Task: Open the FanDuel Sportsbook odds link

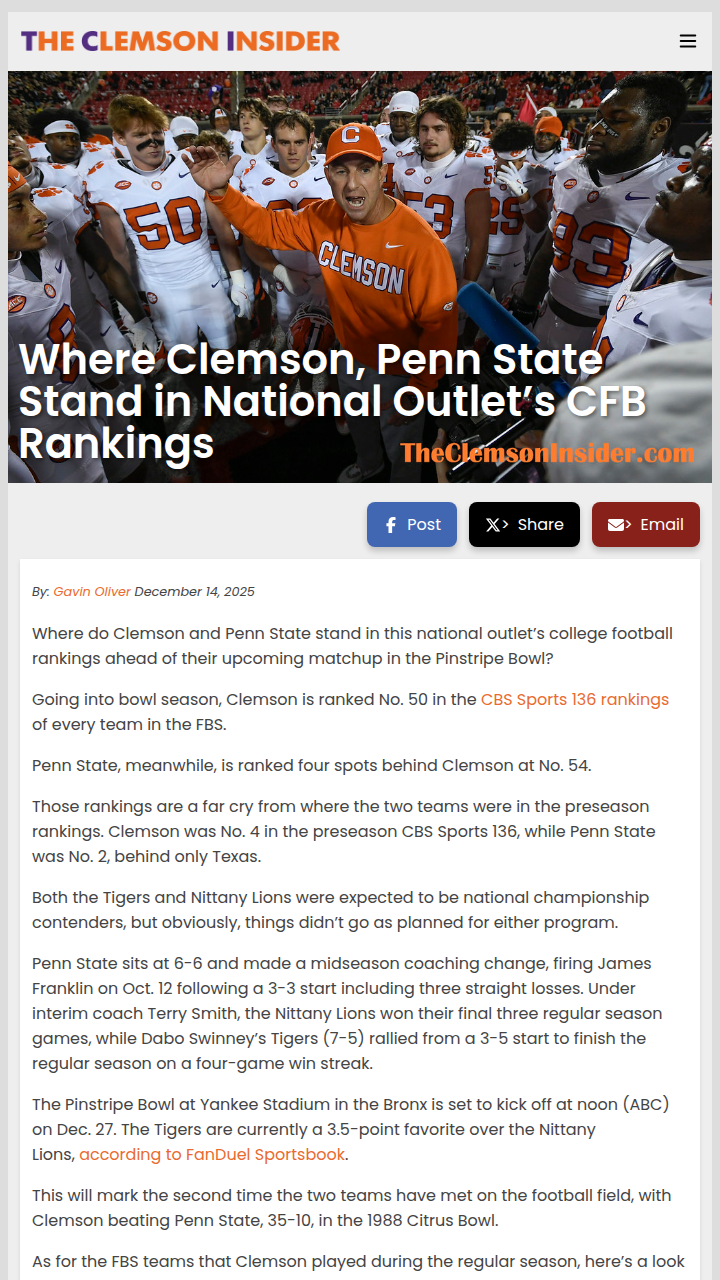Action: [212, 1154]
